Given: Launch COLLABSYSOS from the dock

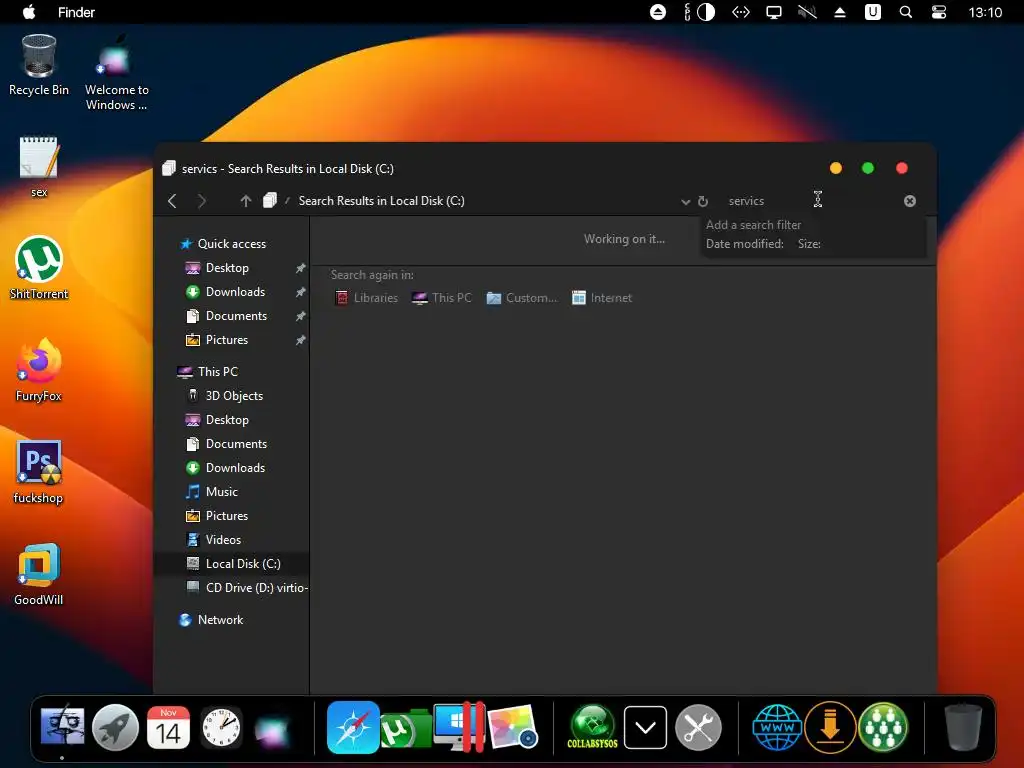Looking at the screenshot, I should [x=592, y=726].
